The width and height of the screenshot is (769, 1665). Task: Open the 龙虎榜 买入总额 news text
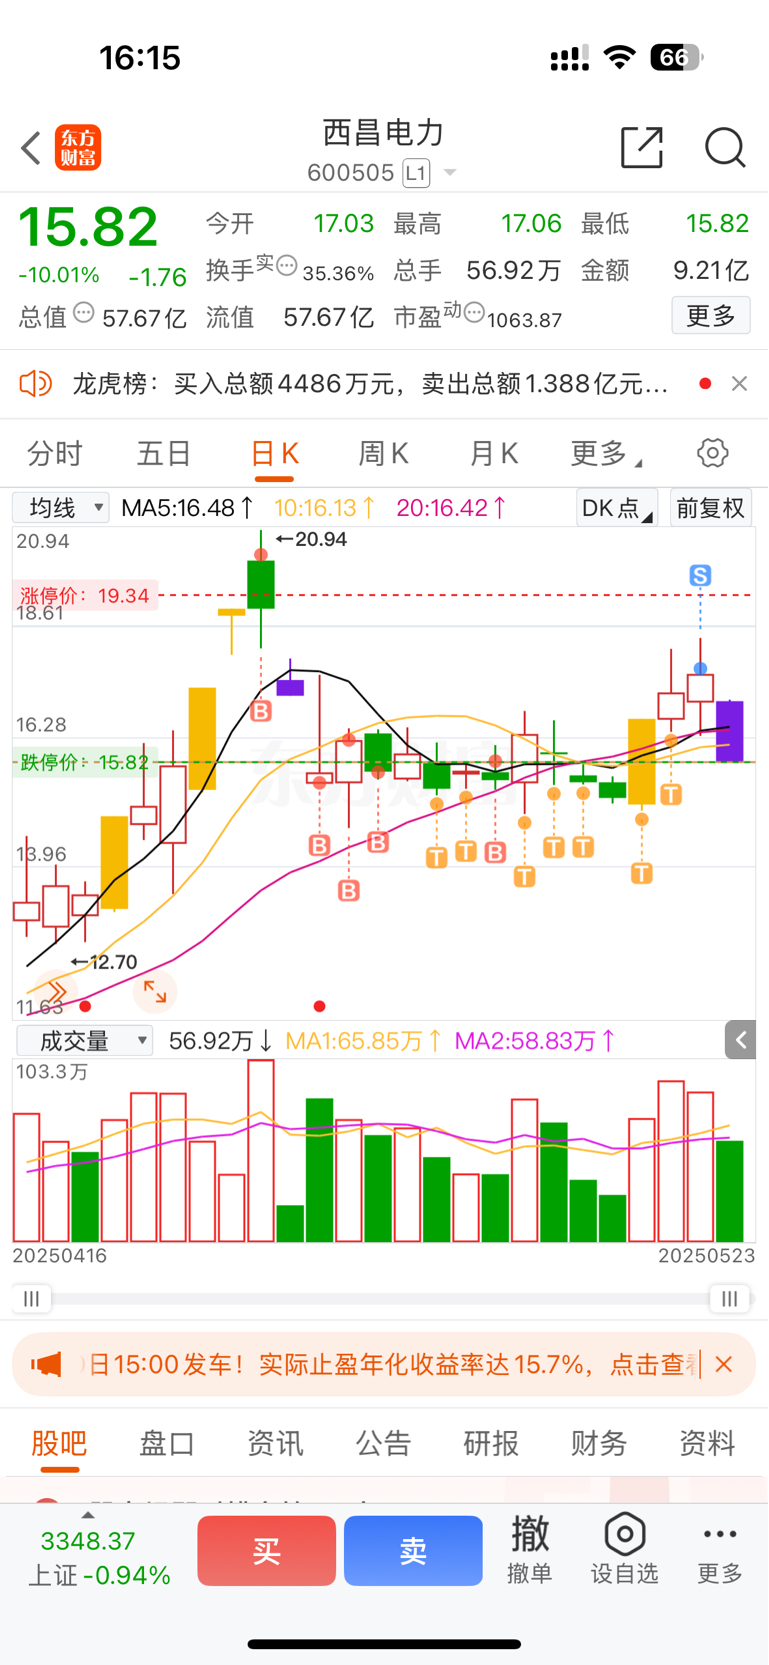tap(370, 384)
